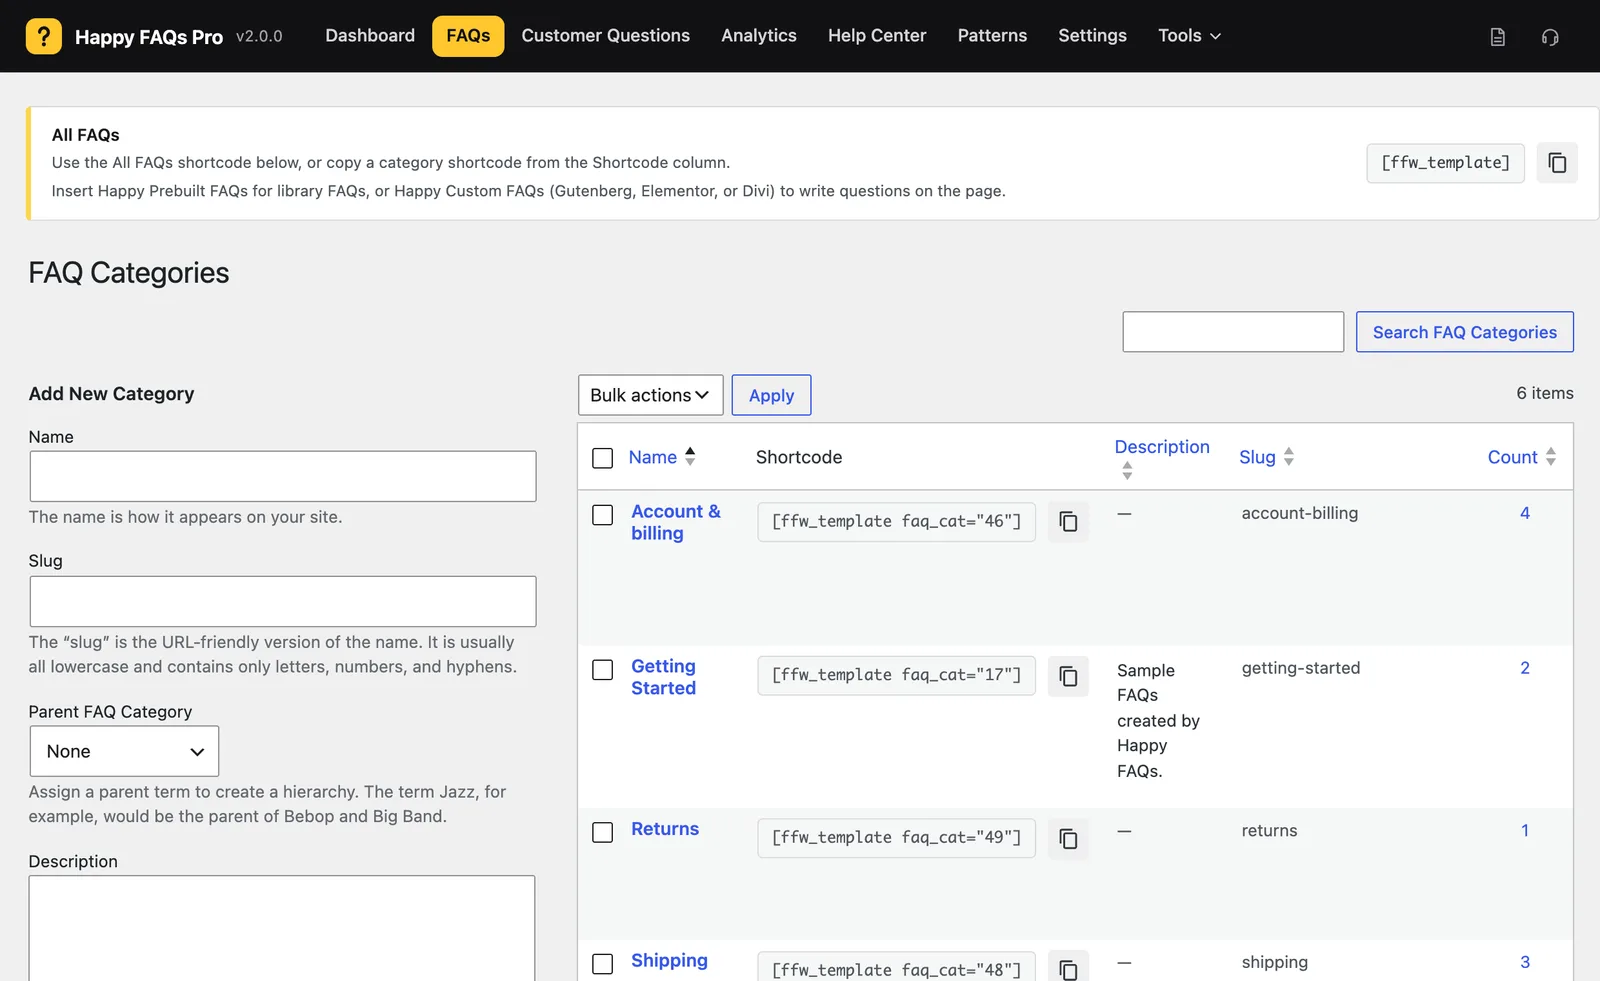Open the Account & billing category link
This screenshot has height=981, width=1600.
[676, 522]
